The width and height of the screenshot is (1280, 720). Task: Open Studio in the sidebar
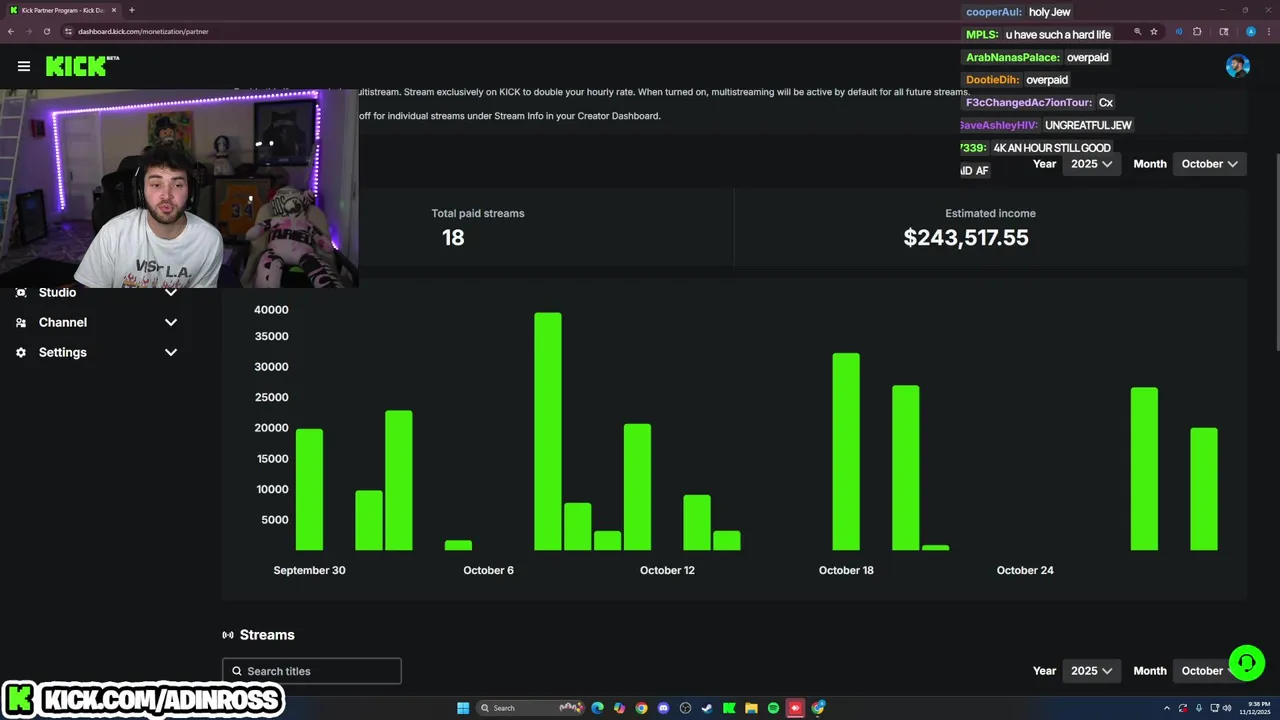click(x=57, y=292)
